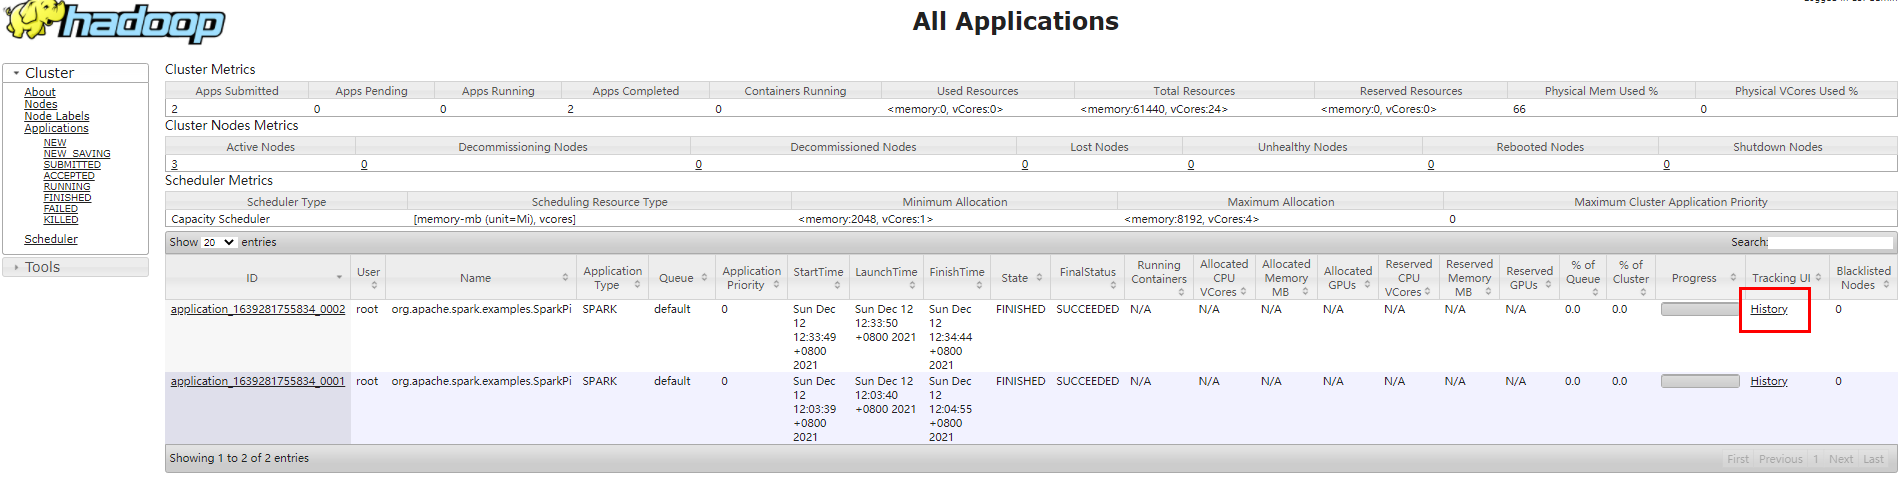1904x487 pixels.
Task: Open the About link in sidebar
Action: [40, 92]
